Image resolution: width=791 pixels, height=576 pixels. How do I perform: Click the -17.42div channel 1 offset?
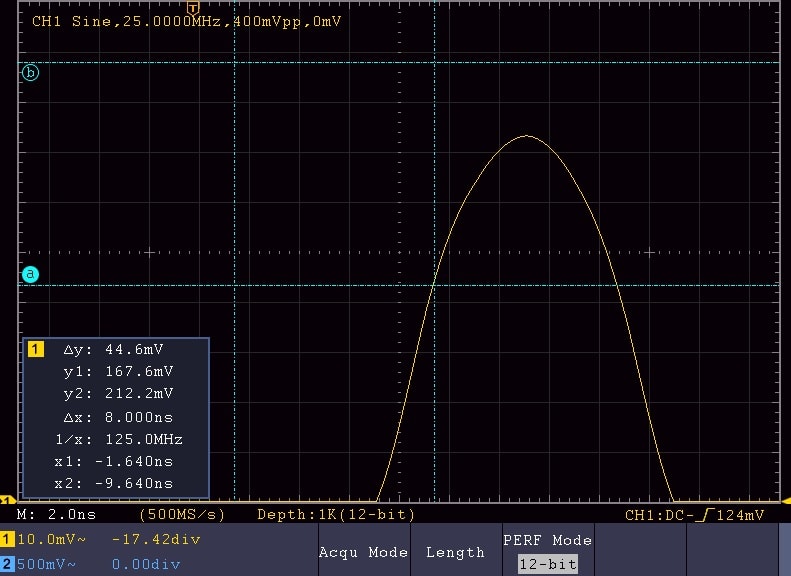coord(156,540)
